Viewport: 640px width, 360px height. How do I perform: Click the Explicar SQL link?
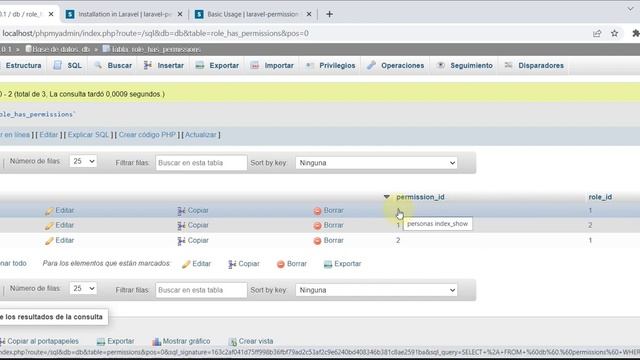(89, 135)
